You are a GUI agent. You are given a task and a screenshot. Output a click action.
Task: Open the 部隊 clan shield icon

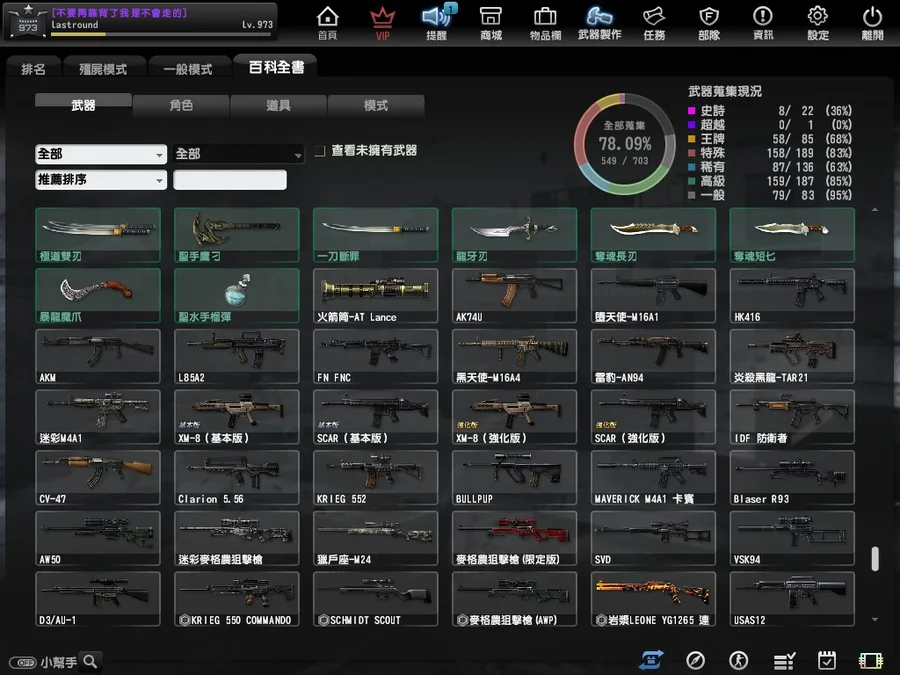[709, 23]
